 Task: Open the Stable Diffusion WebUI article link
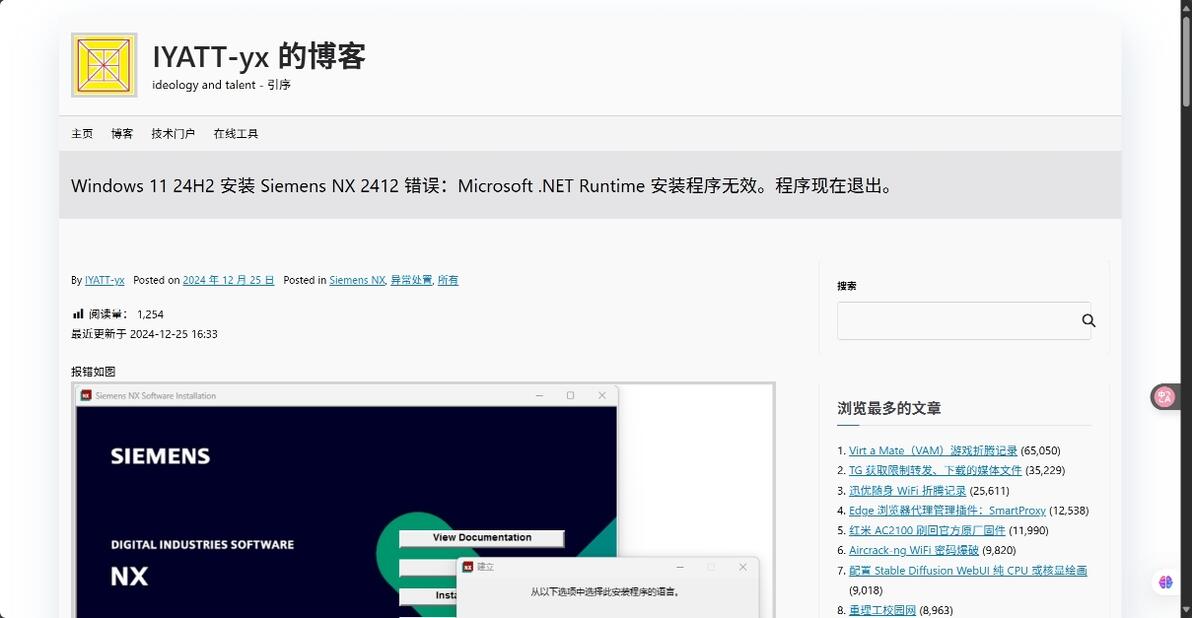pos(968,570)
